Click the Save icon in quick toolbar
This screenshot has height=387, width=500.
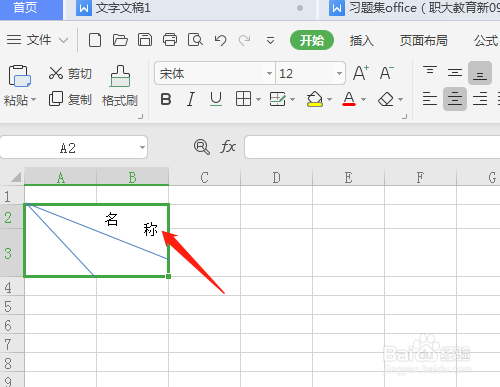click(x=145, y=40)
